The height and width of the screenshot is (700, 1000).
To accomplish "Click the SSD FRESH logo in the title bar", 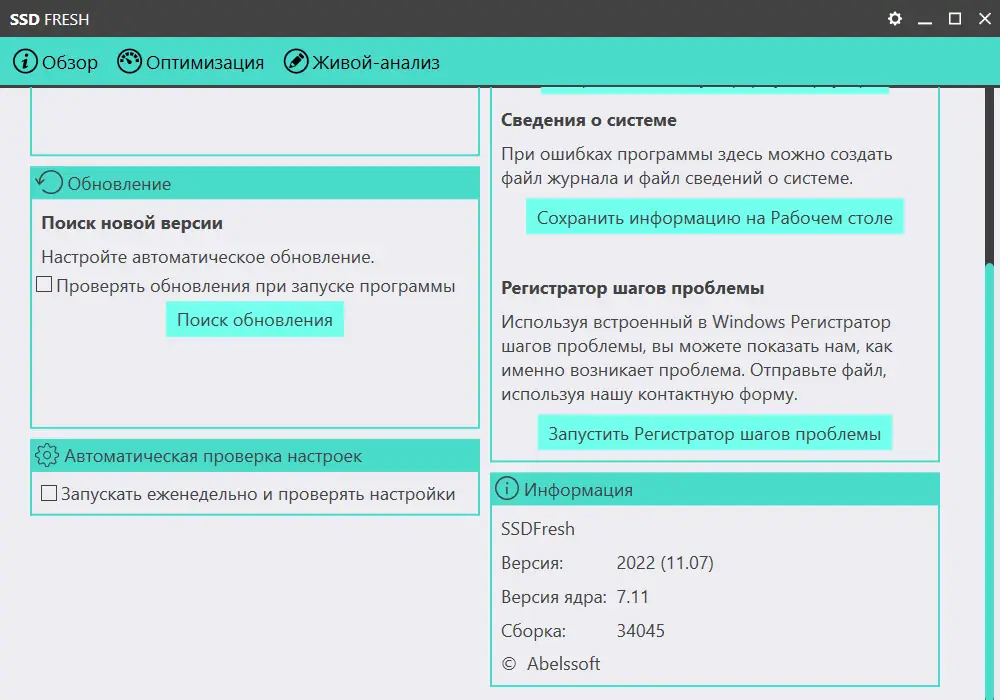I will 48,18.
